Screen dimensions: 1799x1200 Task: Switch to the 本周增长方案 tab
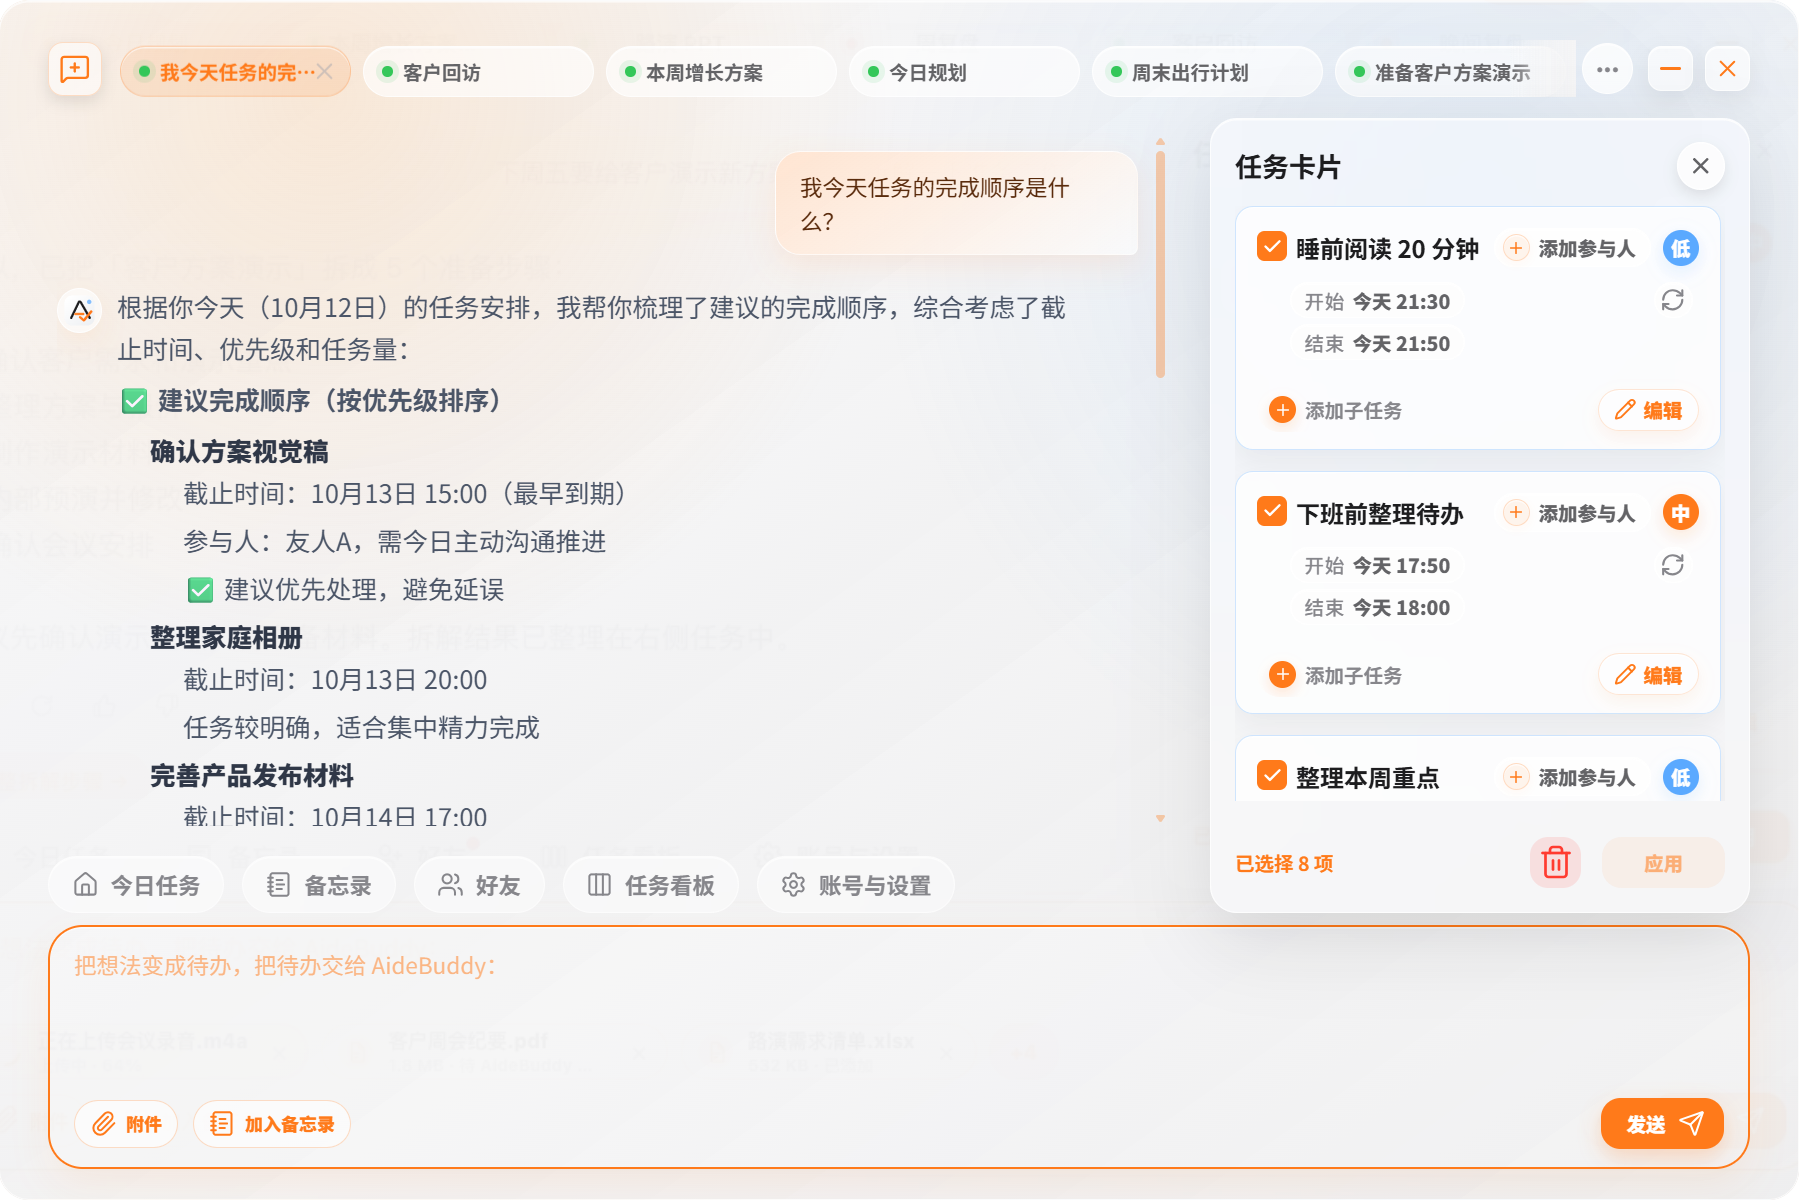[x=721, y=72]
